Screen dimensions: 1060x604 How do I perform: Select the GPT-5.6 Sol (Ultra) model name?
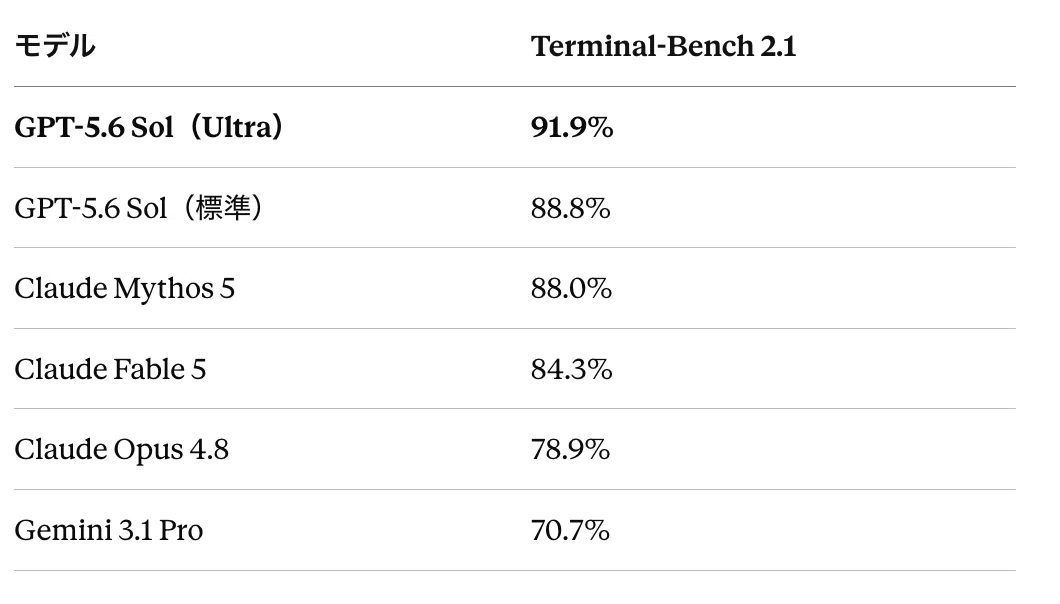click(149, 126)
